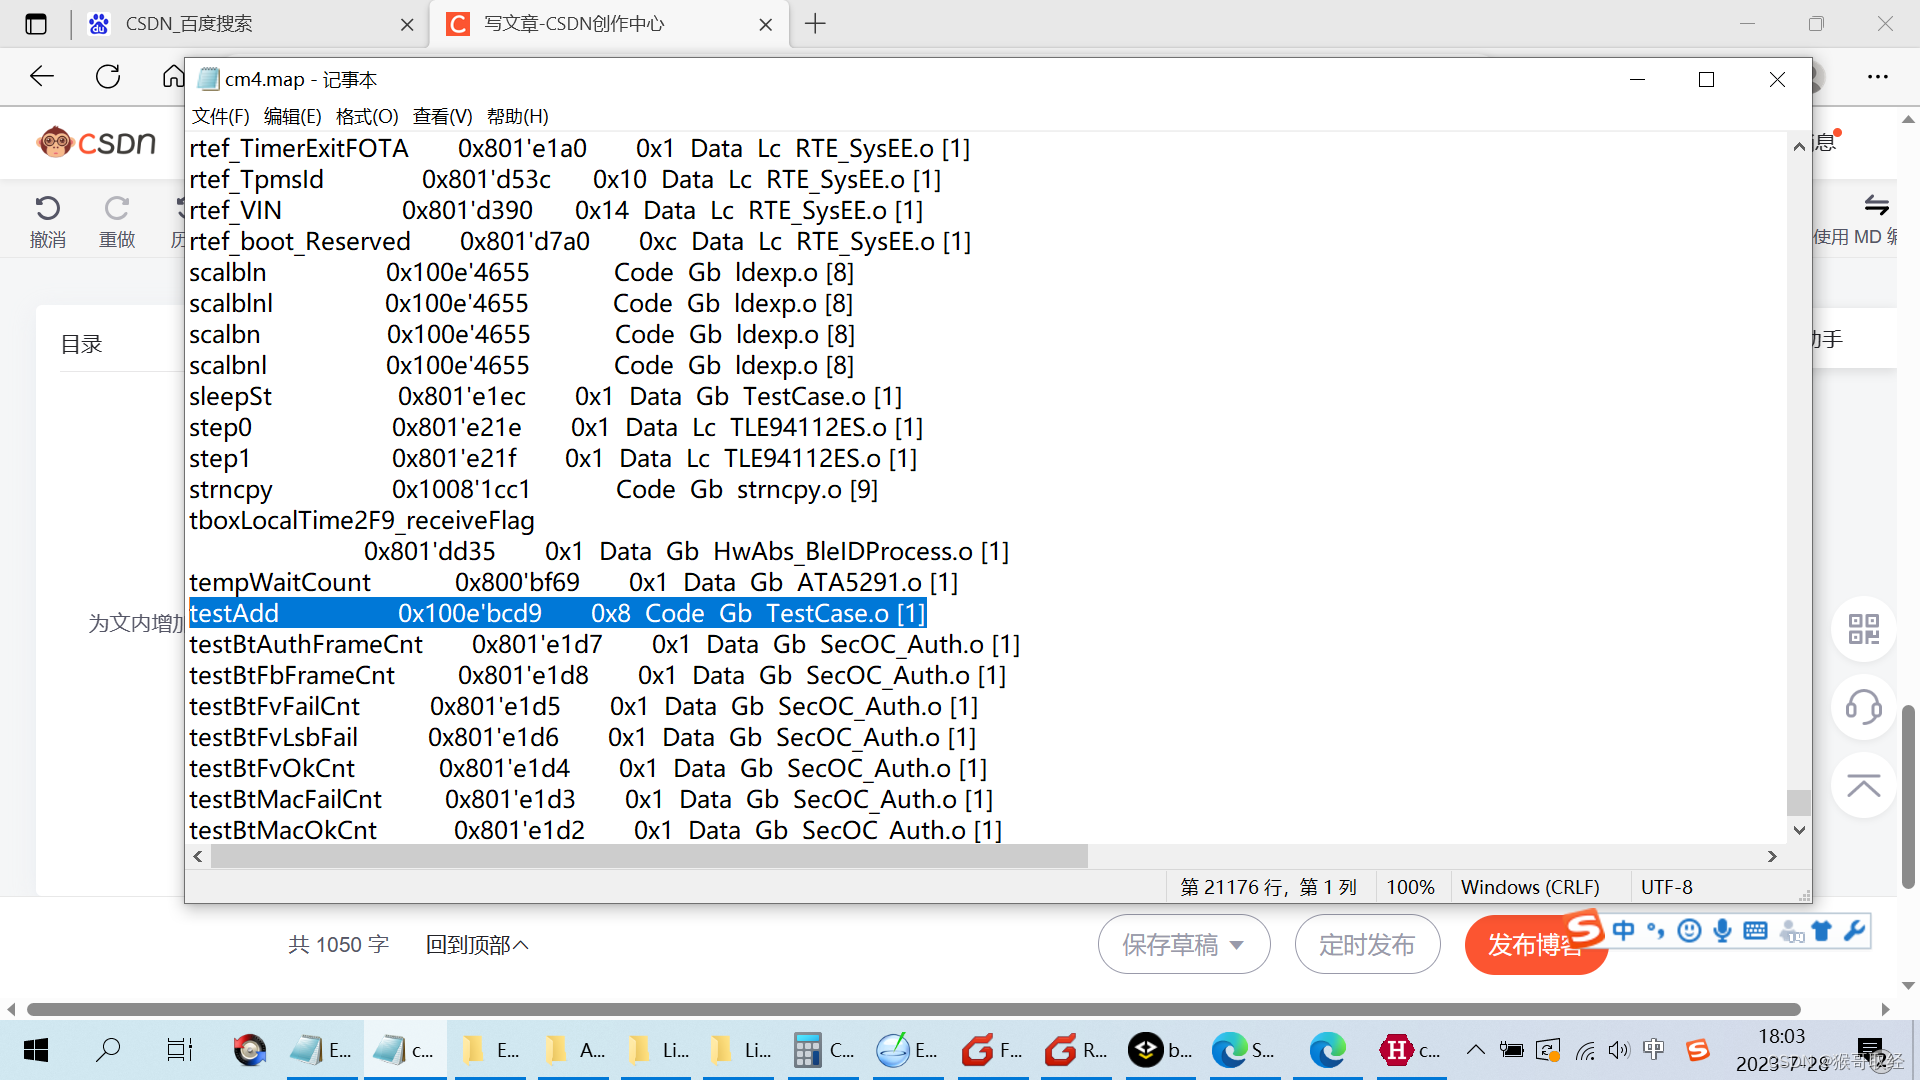Click the Sogou microphone voice input icon
The height and width of the screenshot is (1080, 1920).
pyautogui.click(x=1722, y=931)
